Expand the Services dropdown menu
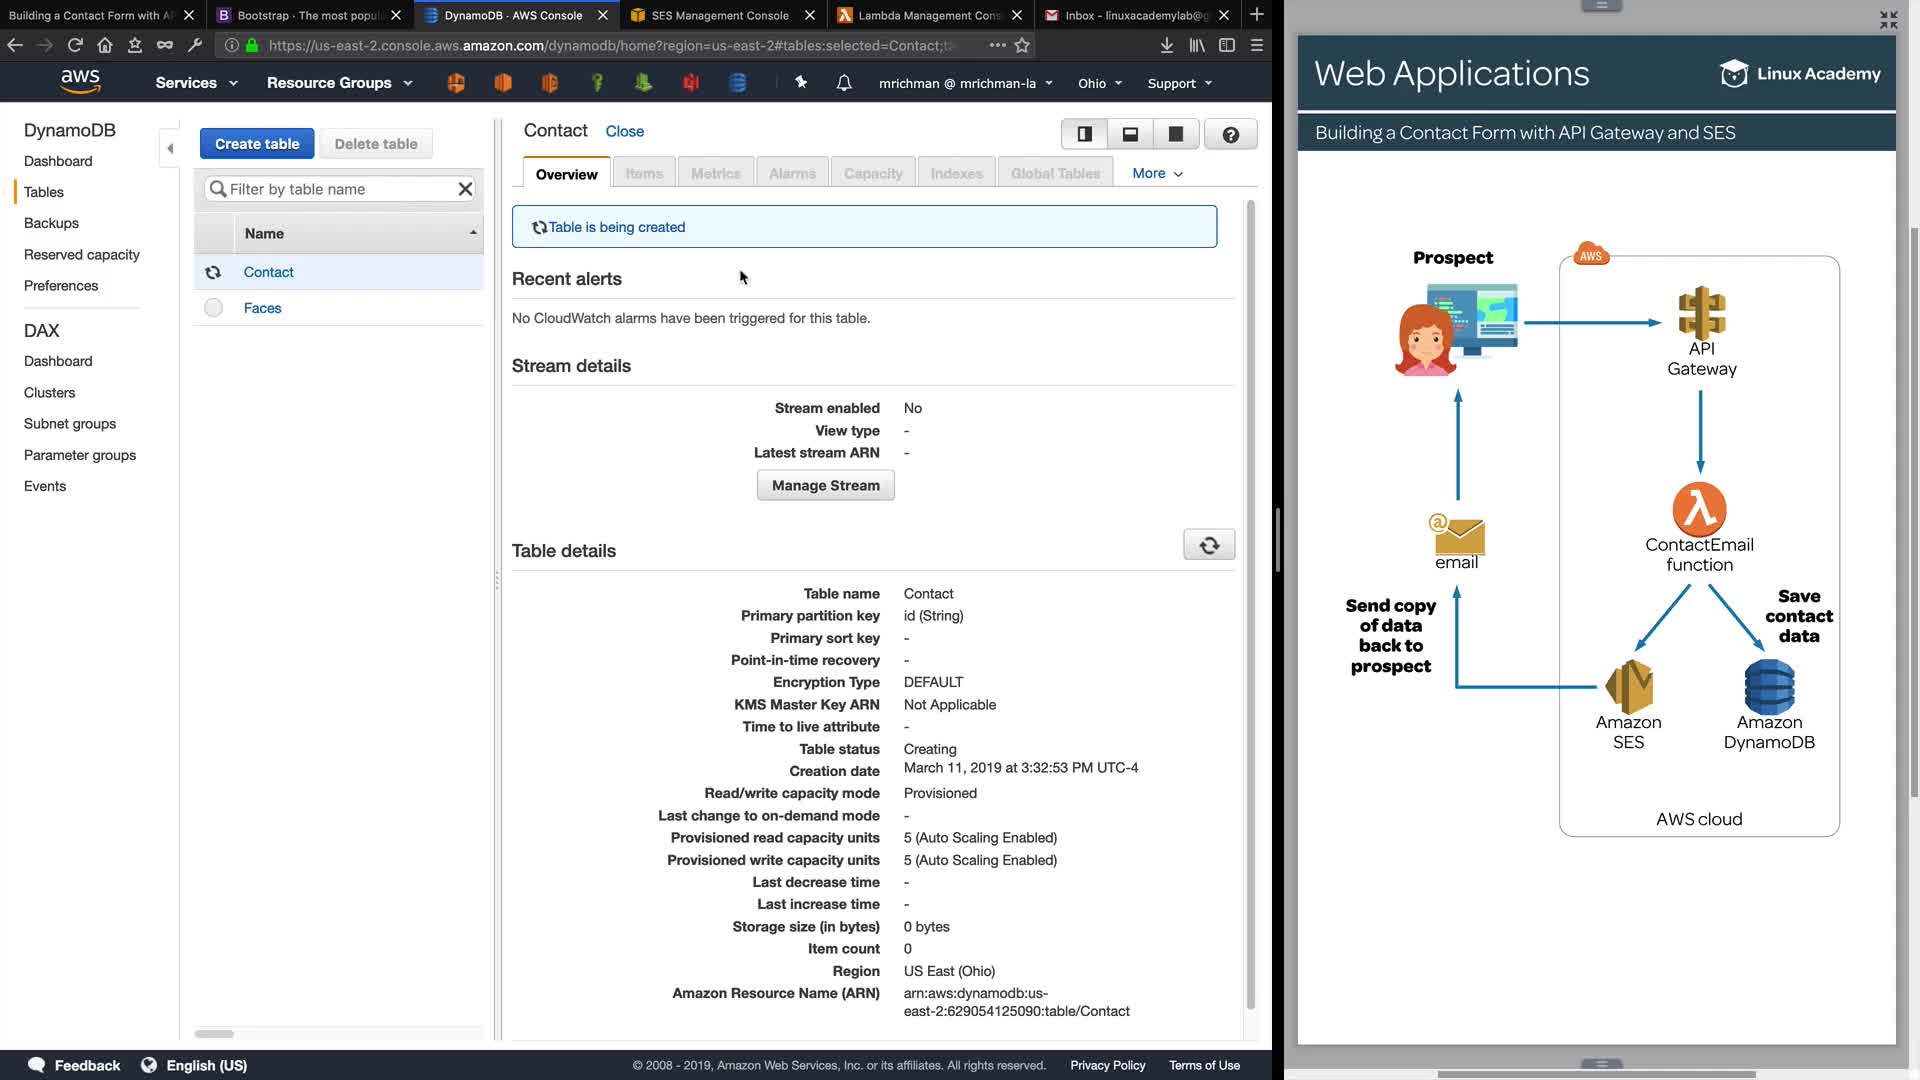This screenshot has width=1920, height=1080. 196,83
